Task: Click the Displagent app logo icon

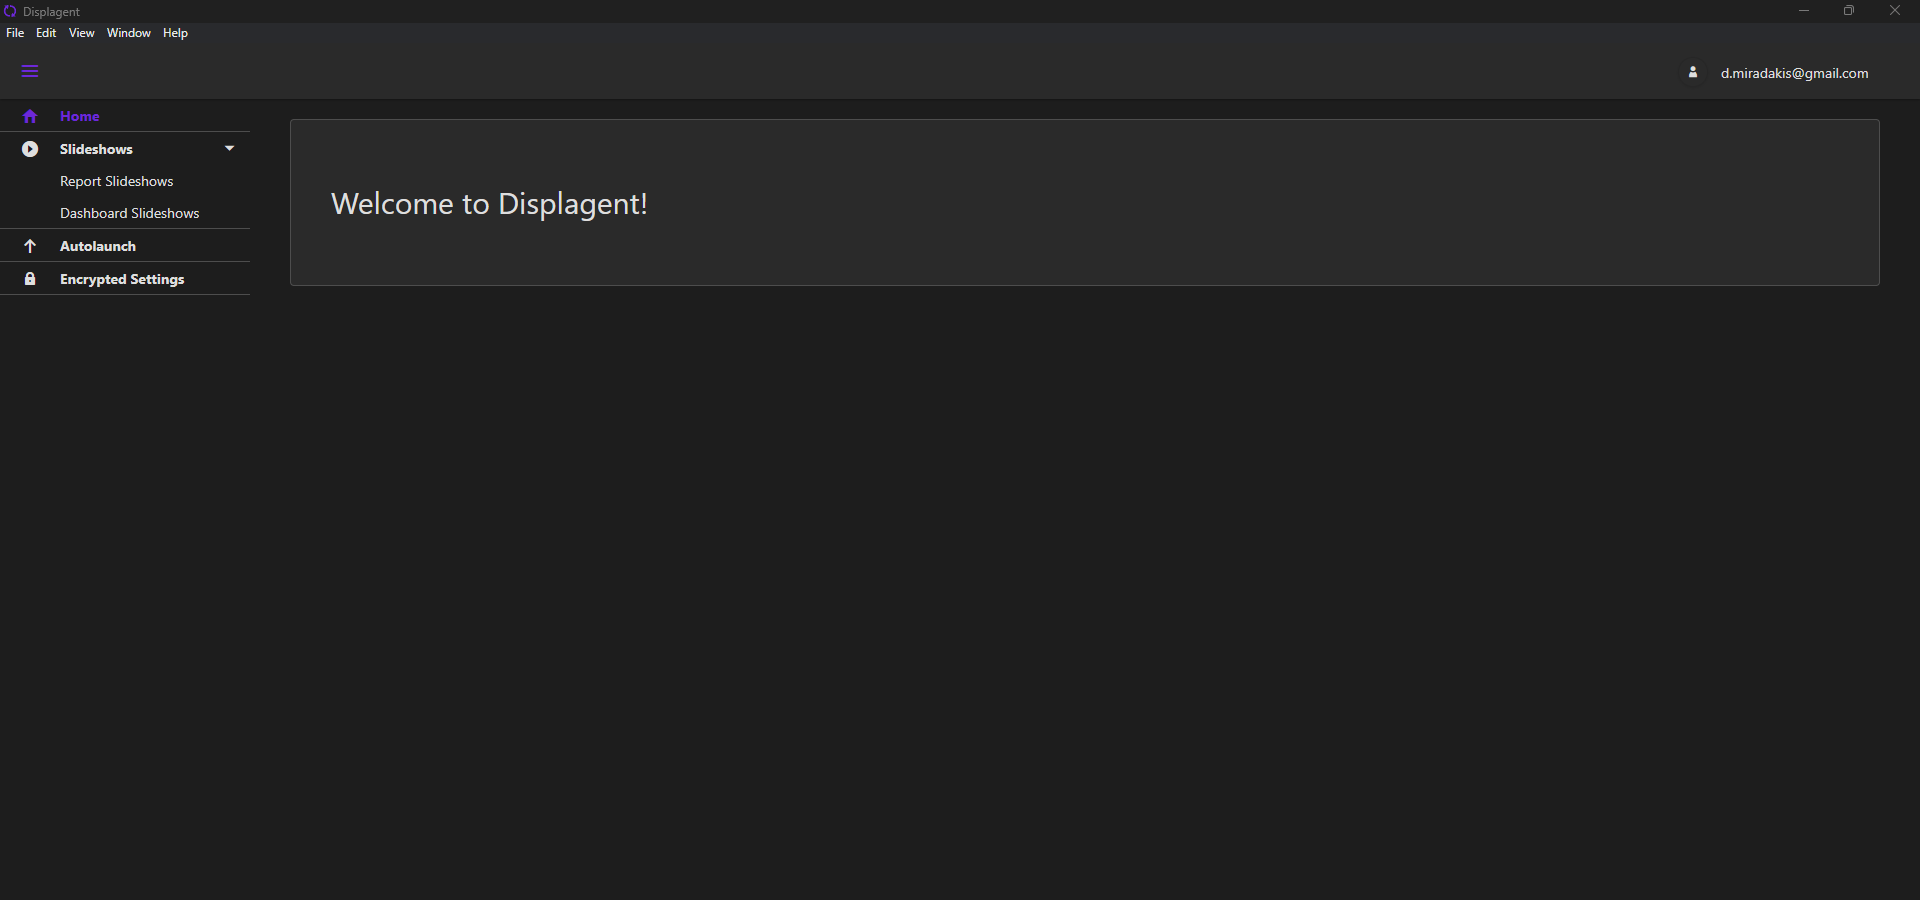Action: click(x=10, y=11)
